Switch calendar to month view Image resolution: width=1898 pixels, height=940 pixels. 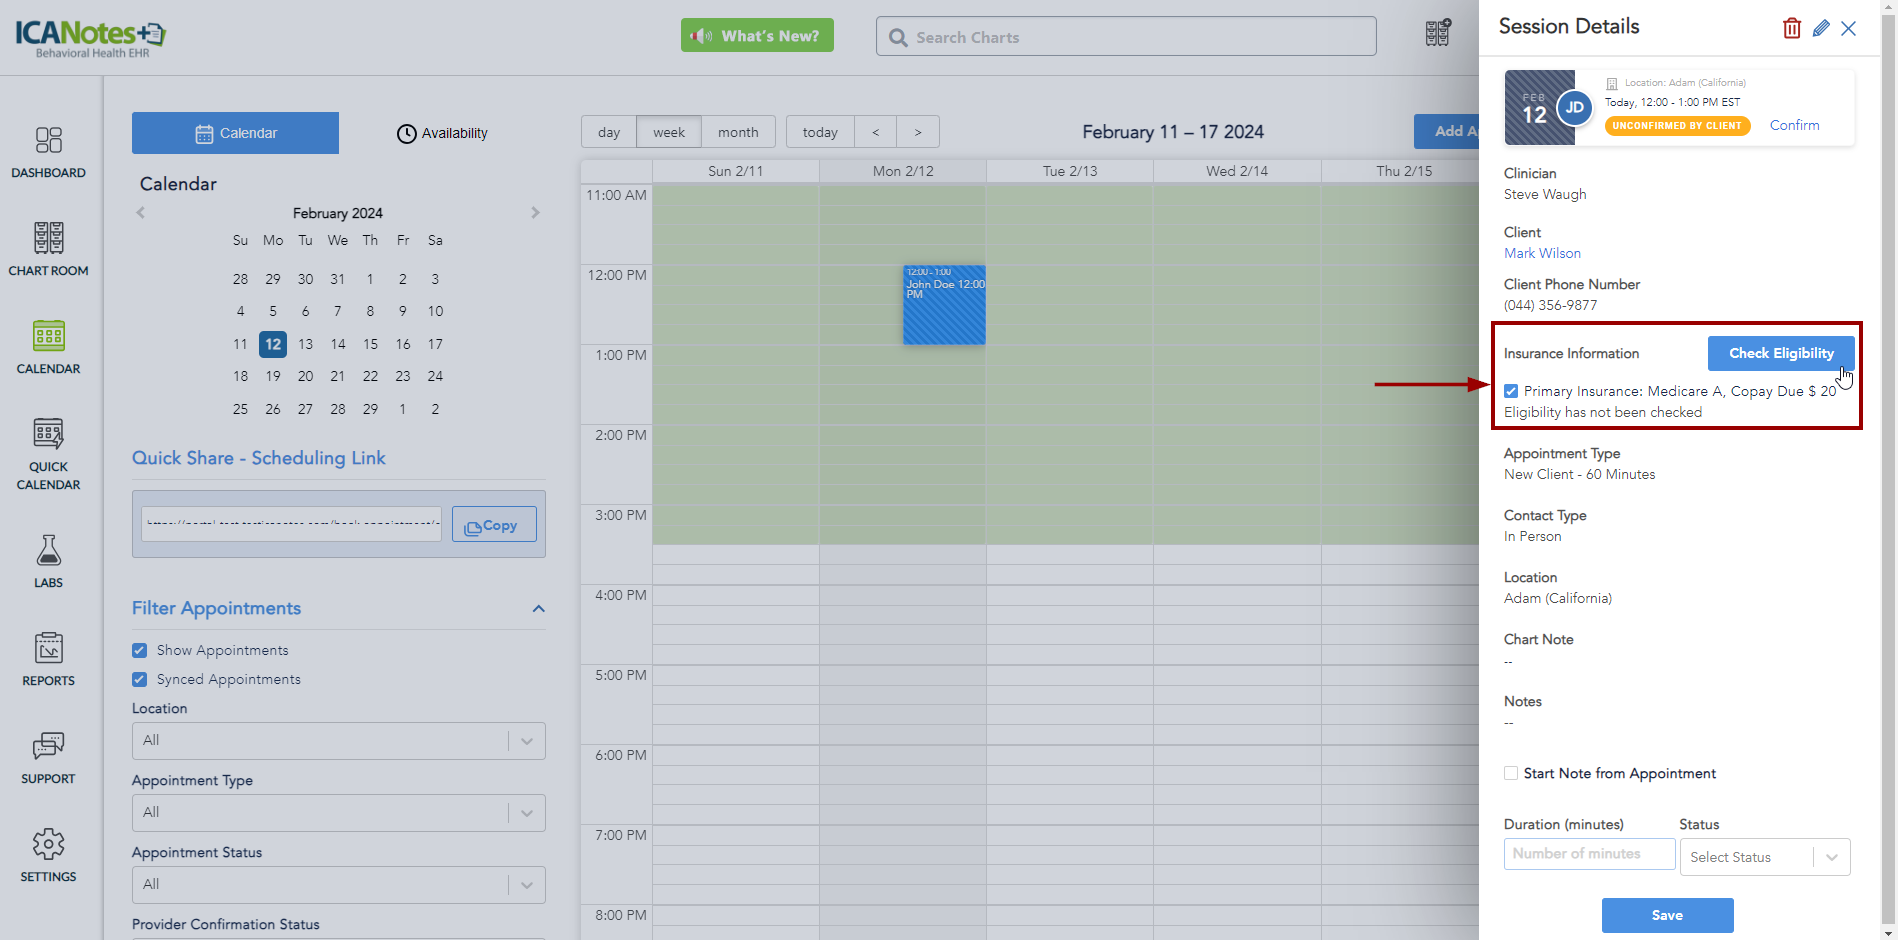pos(737,132)
